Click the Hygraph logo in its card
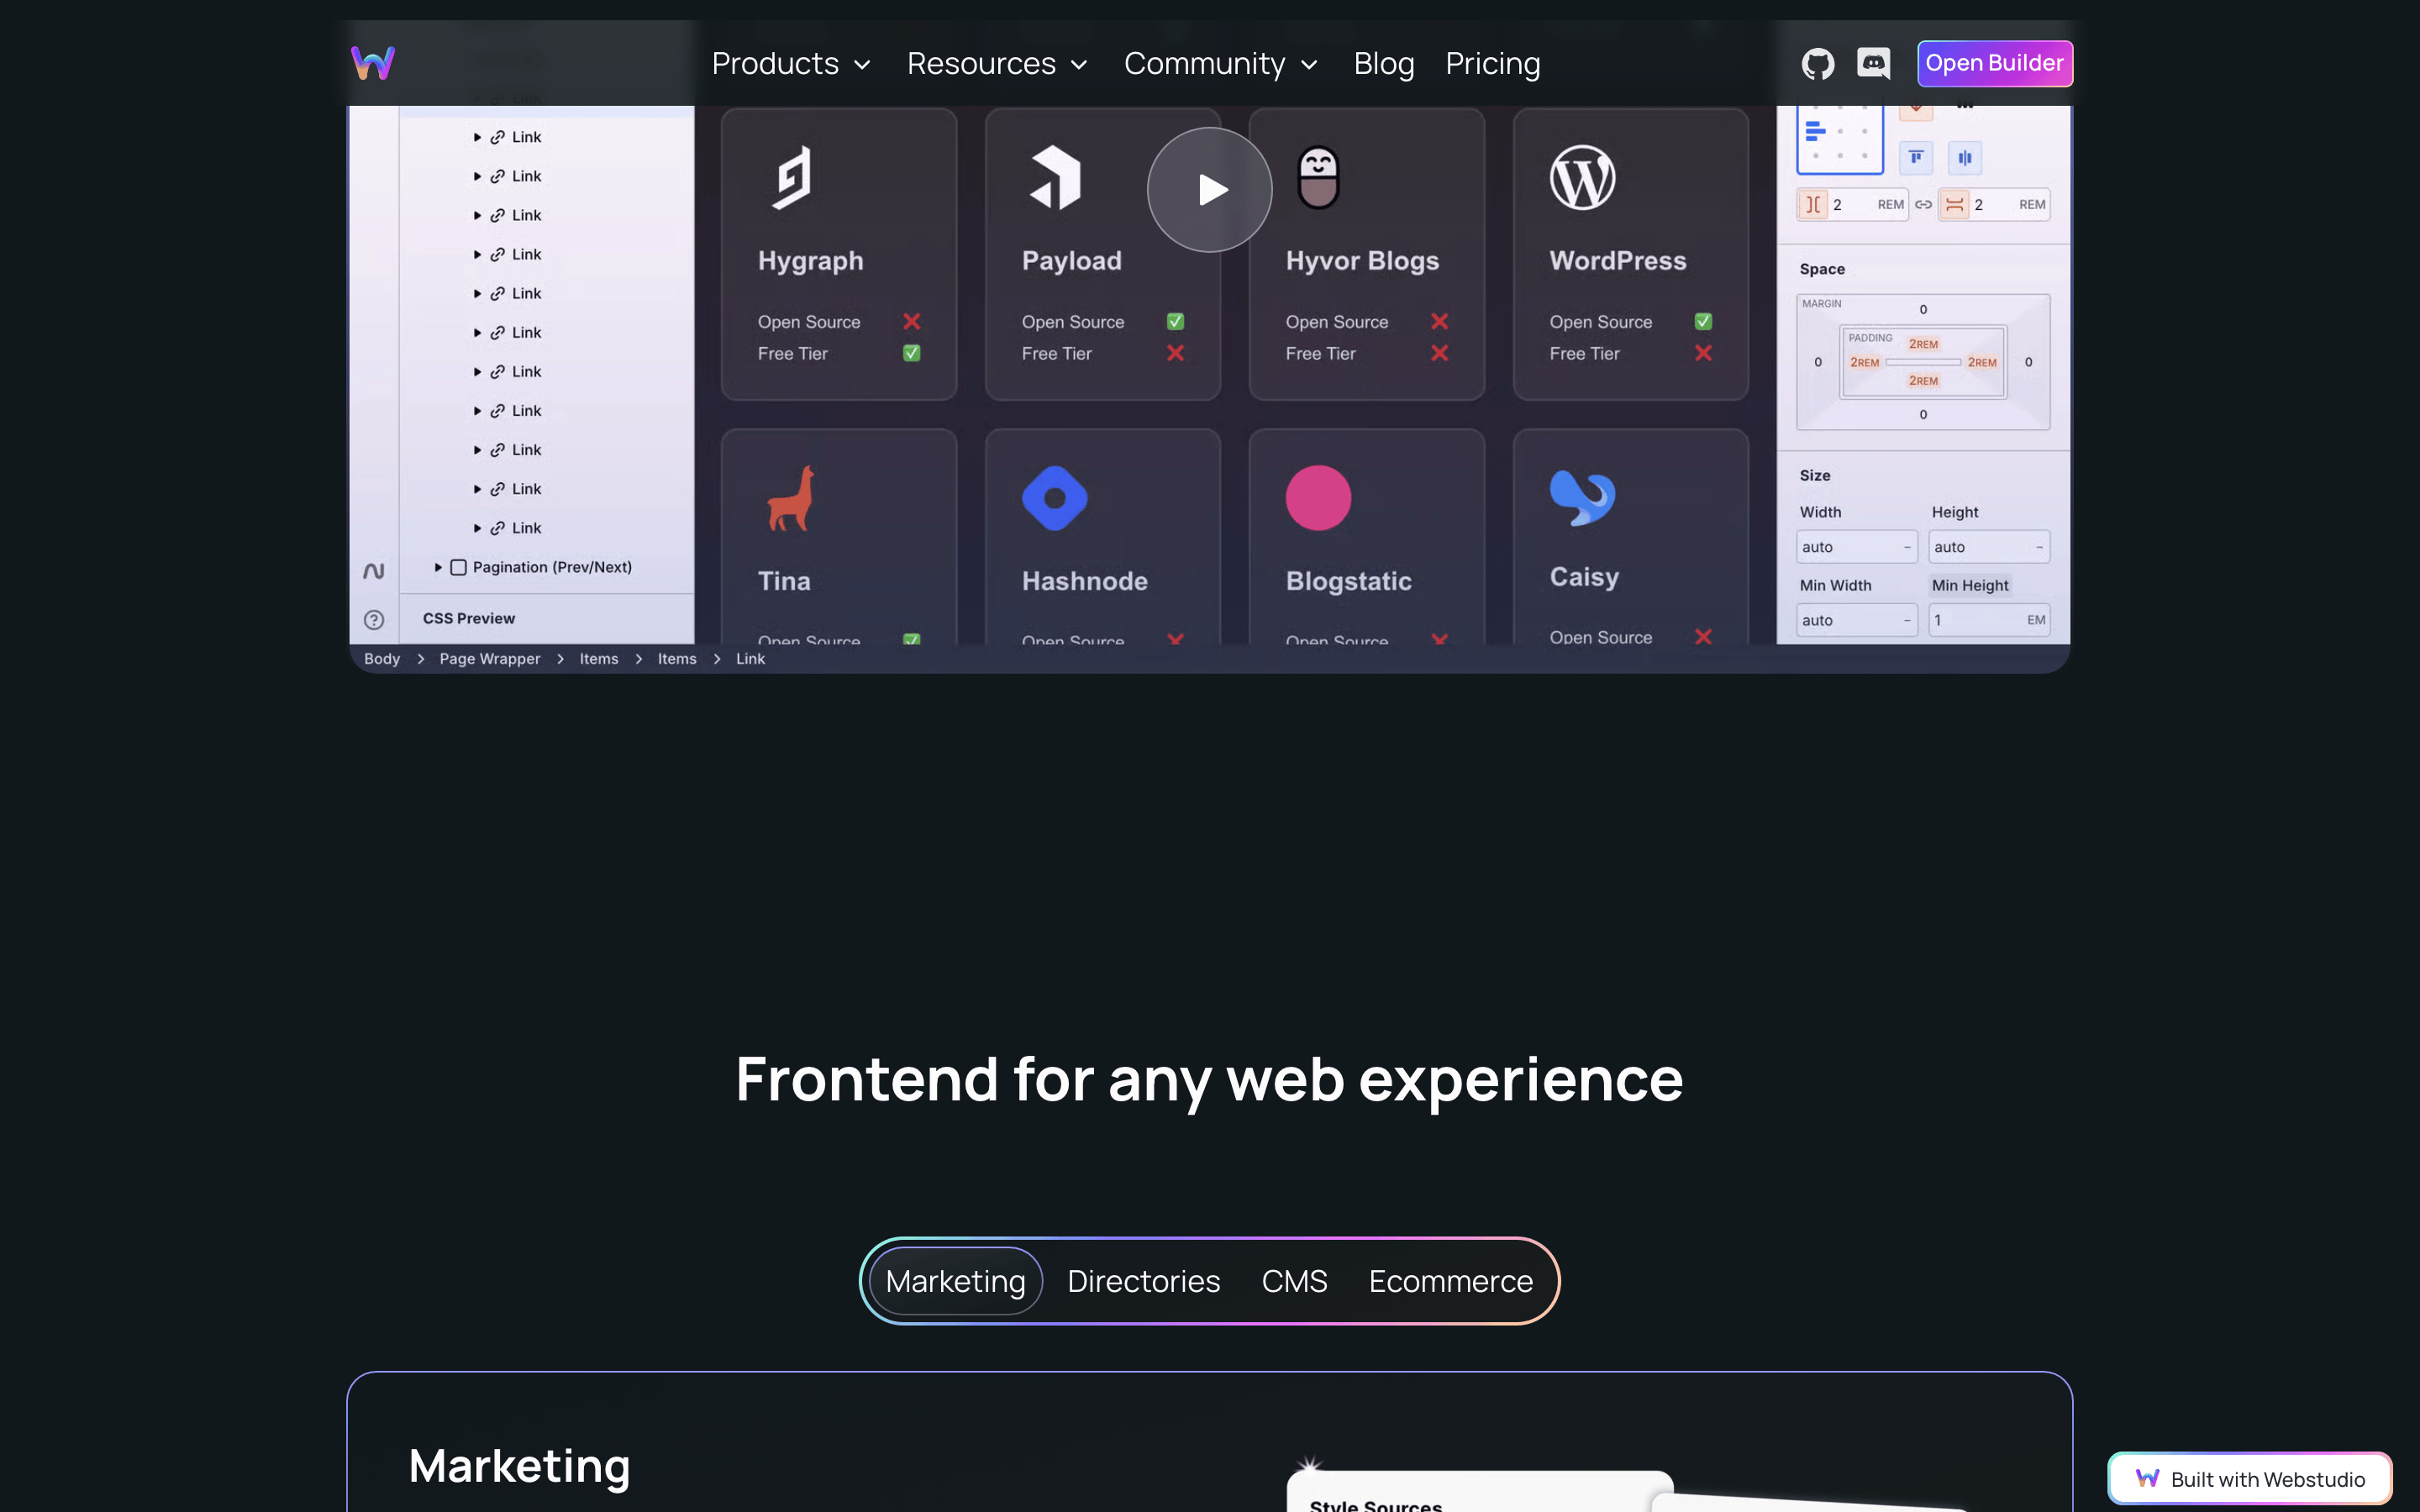The height and width of the screenshot is (1512, 2420). [x=791, y=178]
